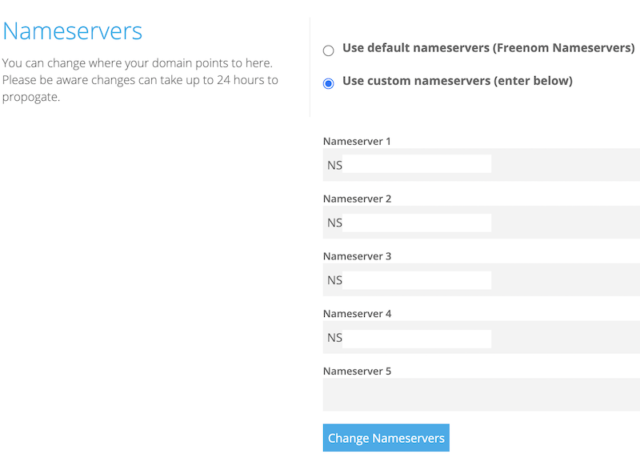Click the Nameserver 1 field label

click(x=357, y=141)
